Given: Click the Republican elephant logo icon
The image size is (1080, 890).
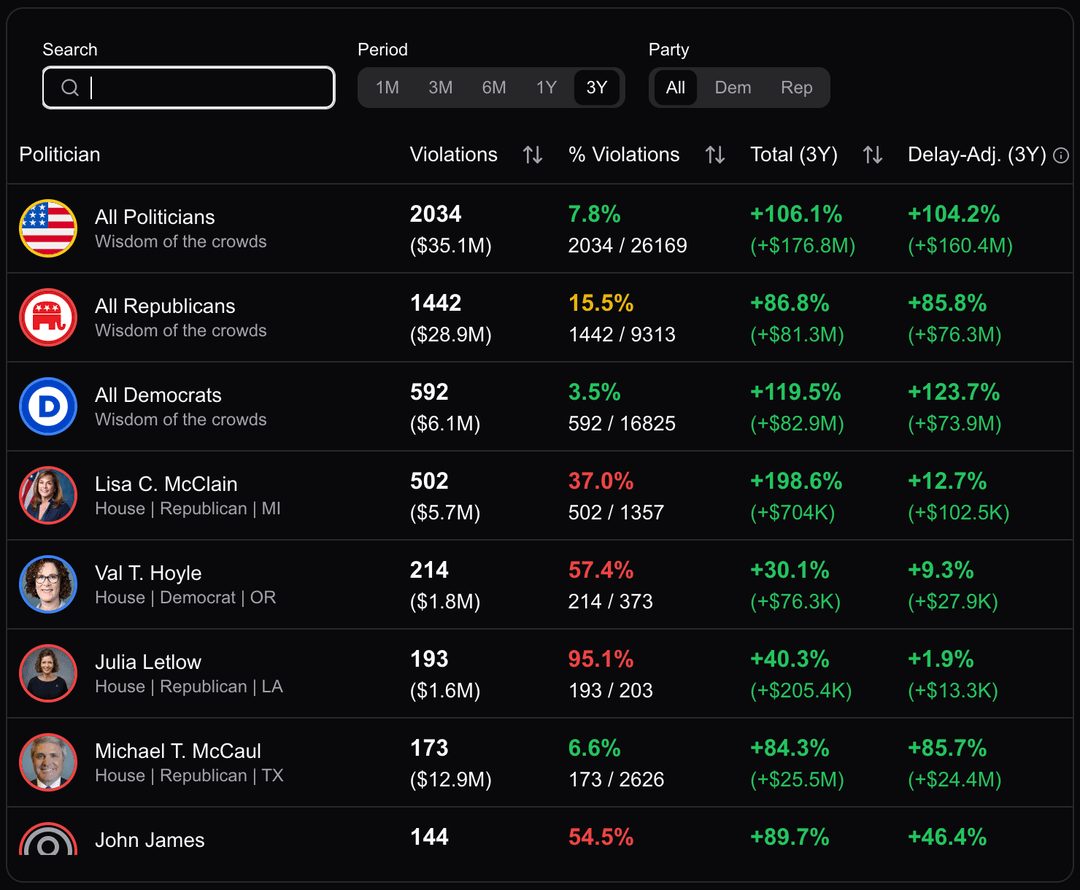Looking at the screenshot, I should (x=48, y=317).
